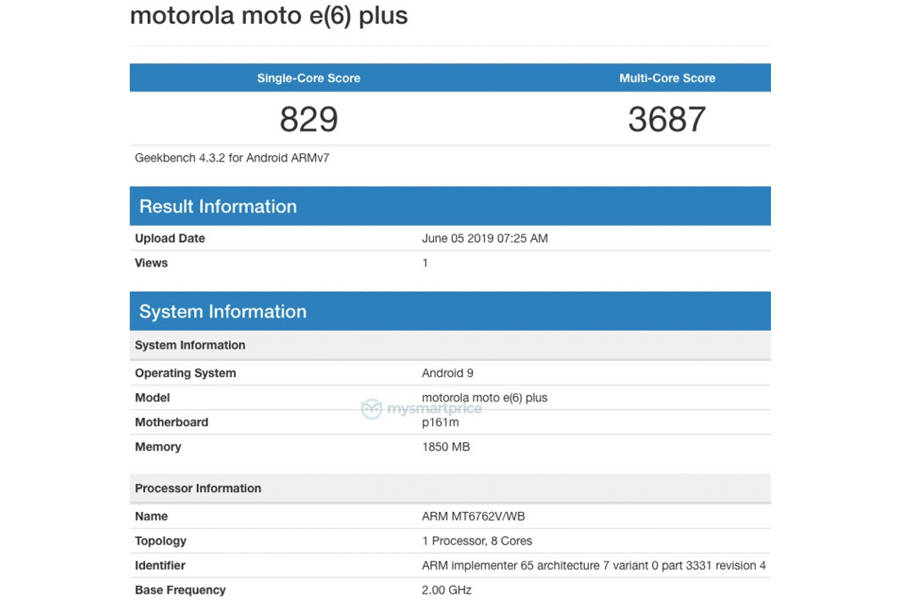Click the Views count value
This screenshot has height=600, width=900.
point(424,263)
